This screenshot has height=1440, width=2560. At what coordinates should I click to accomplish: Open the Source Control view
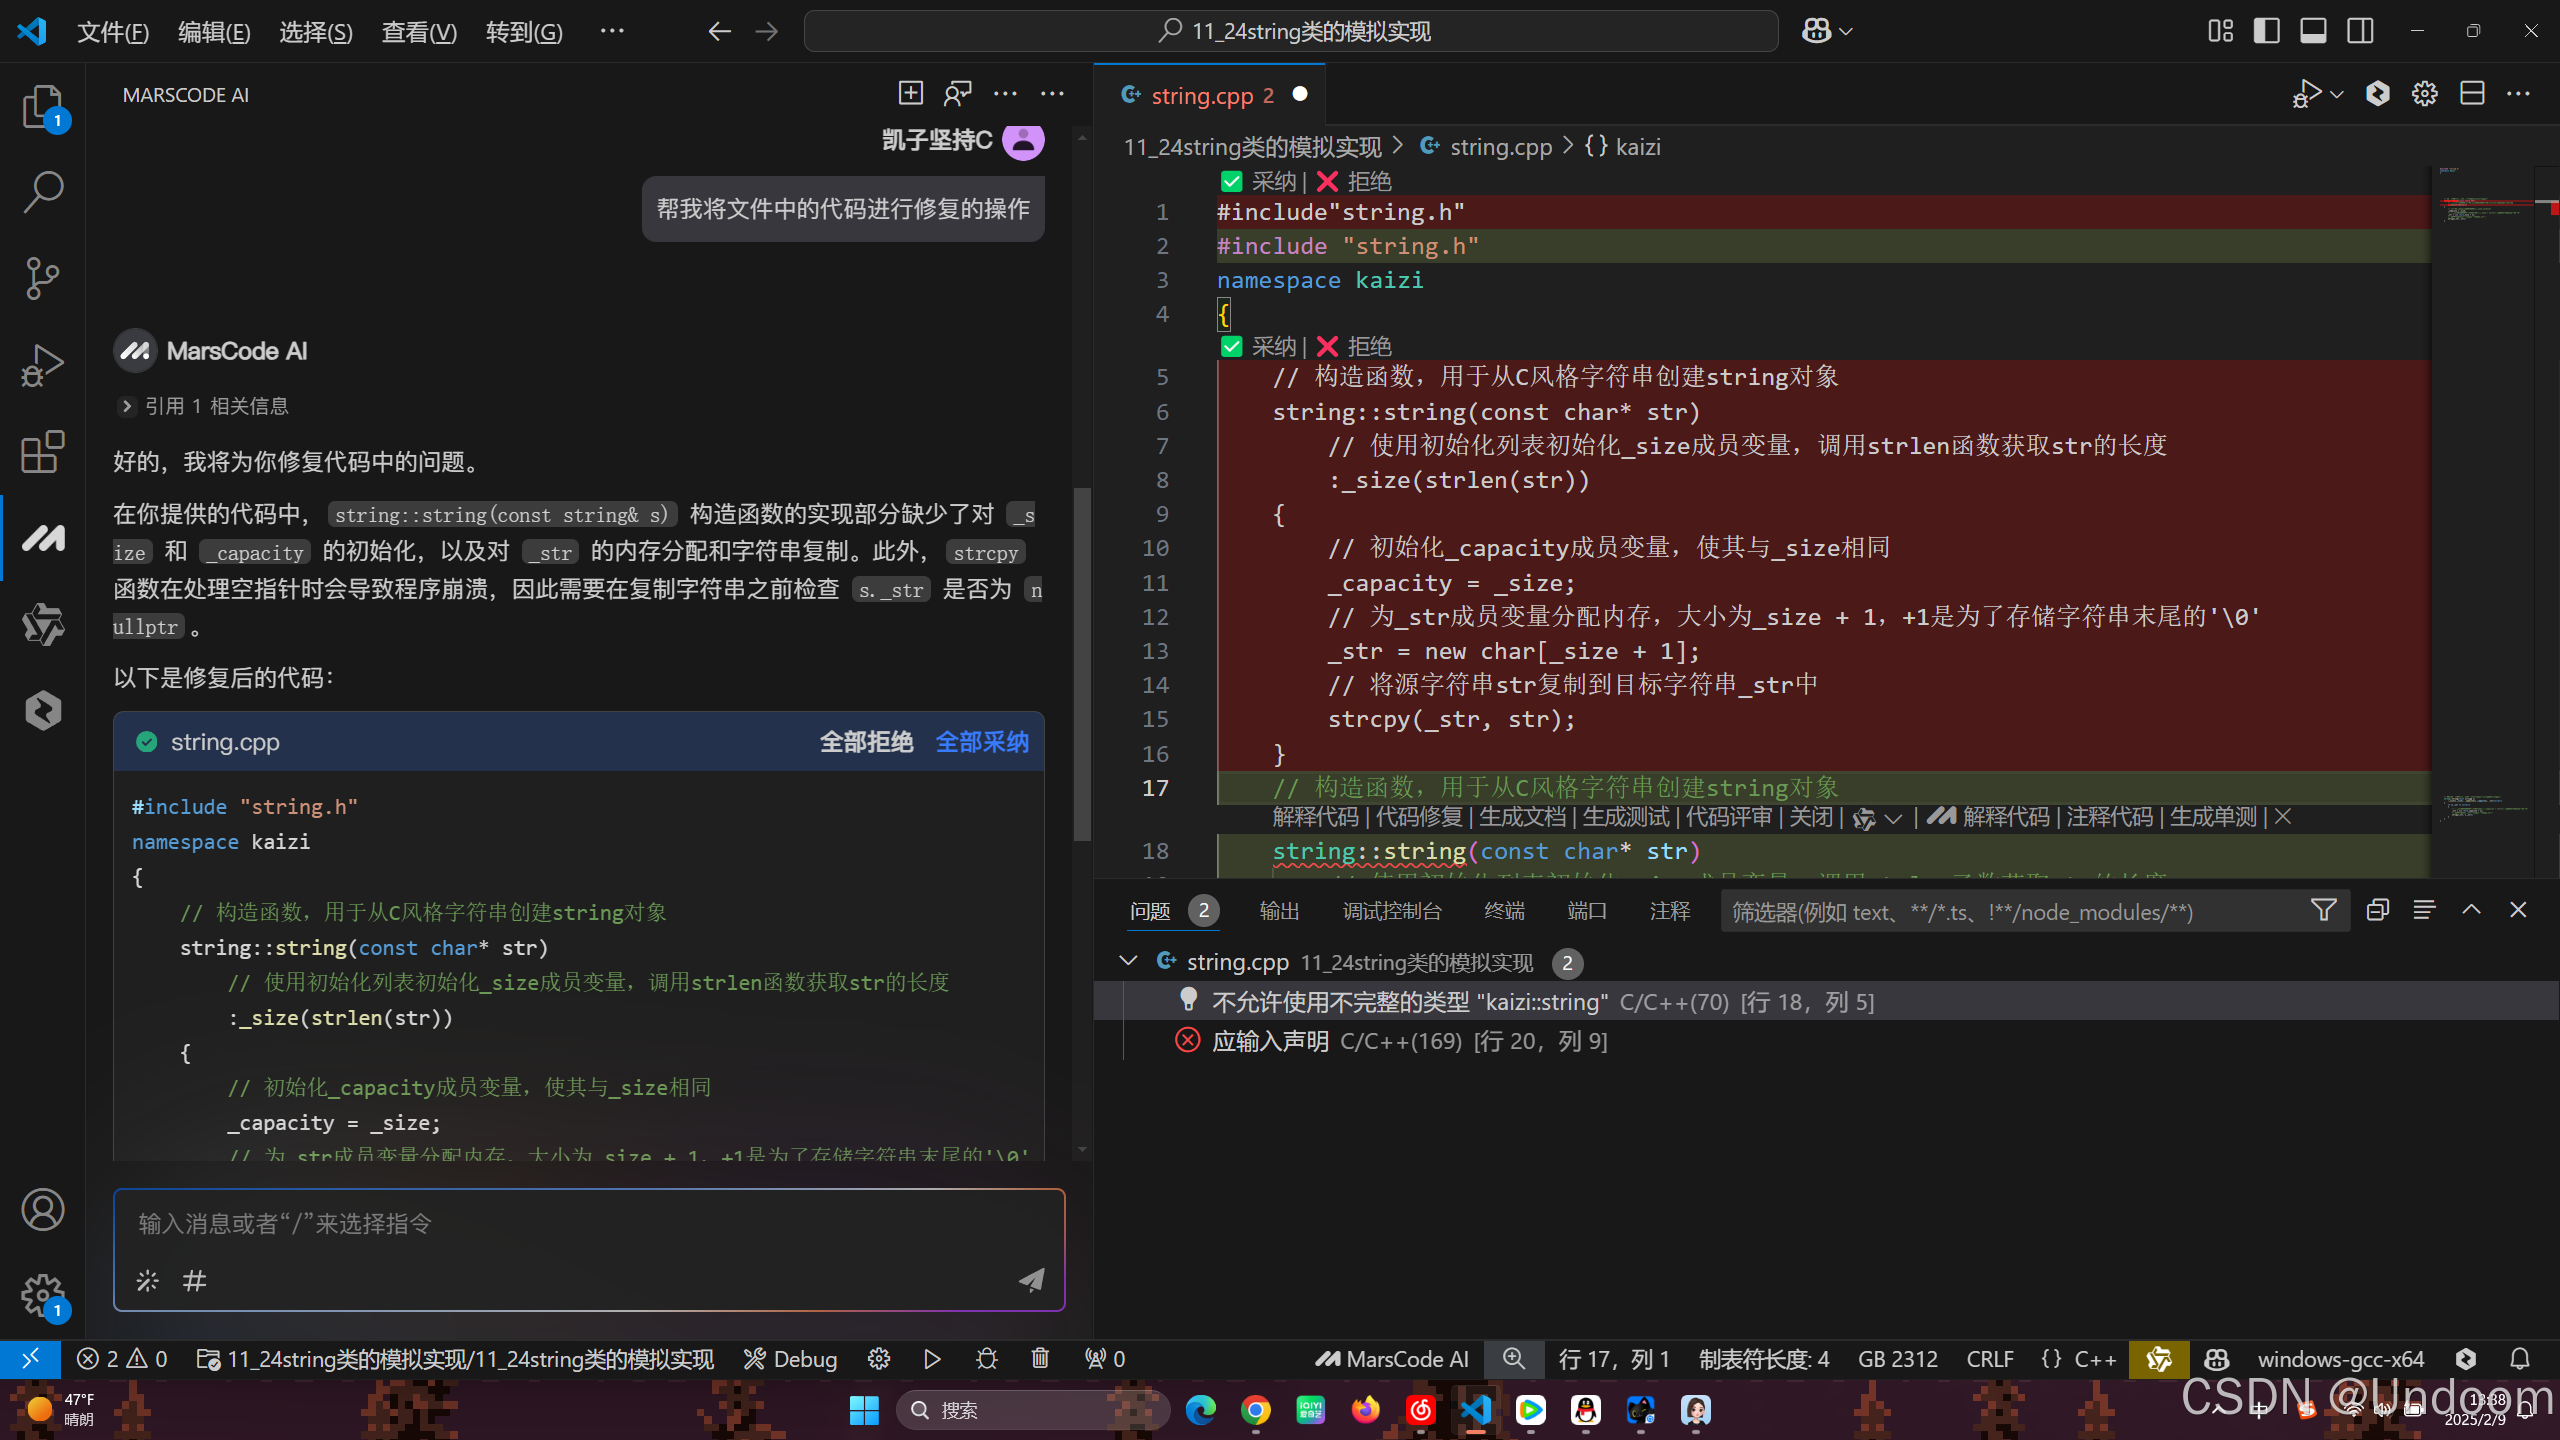[42, 277]
